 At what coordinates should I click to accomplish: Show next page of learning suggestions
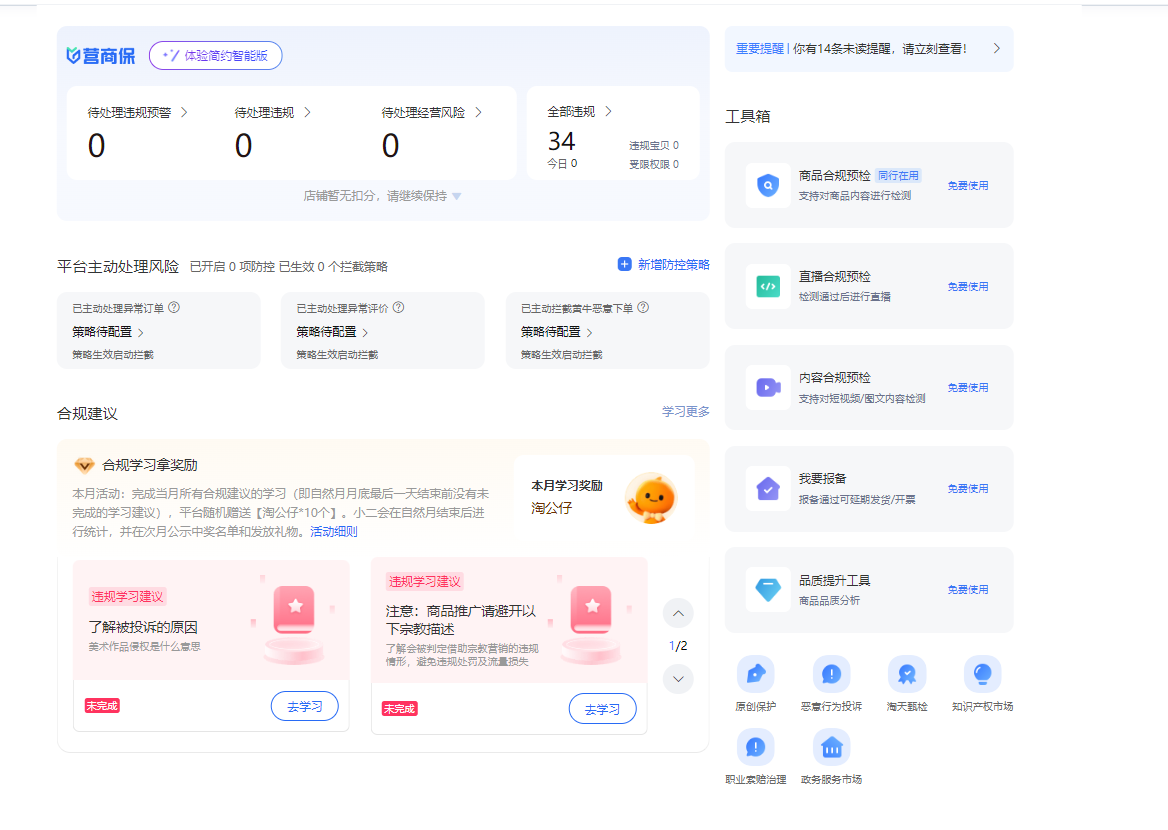(x=678, y=679)
